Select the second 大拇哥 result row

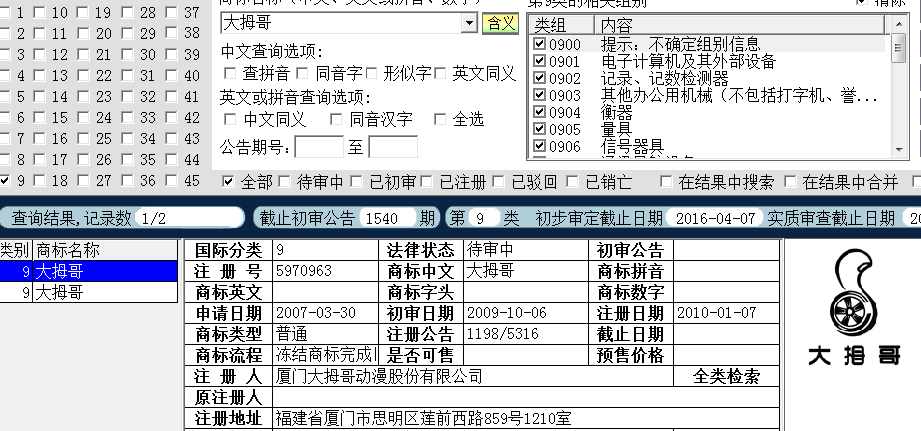[x=88, y=292]
